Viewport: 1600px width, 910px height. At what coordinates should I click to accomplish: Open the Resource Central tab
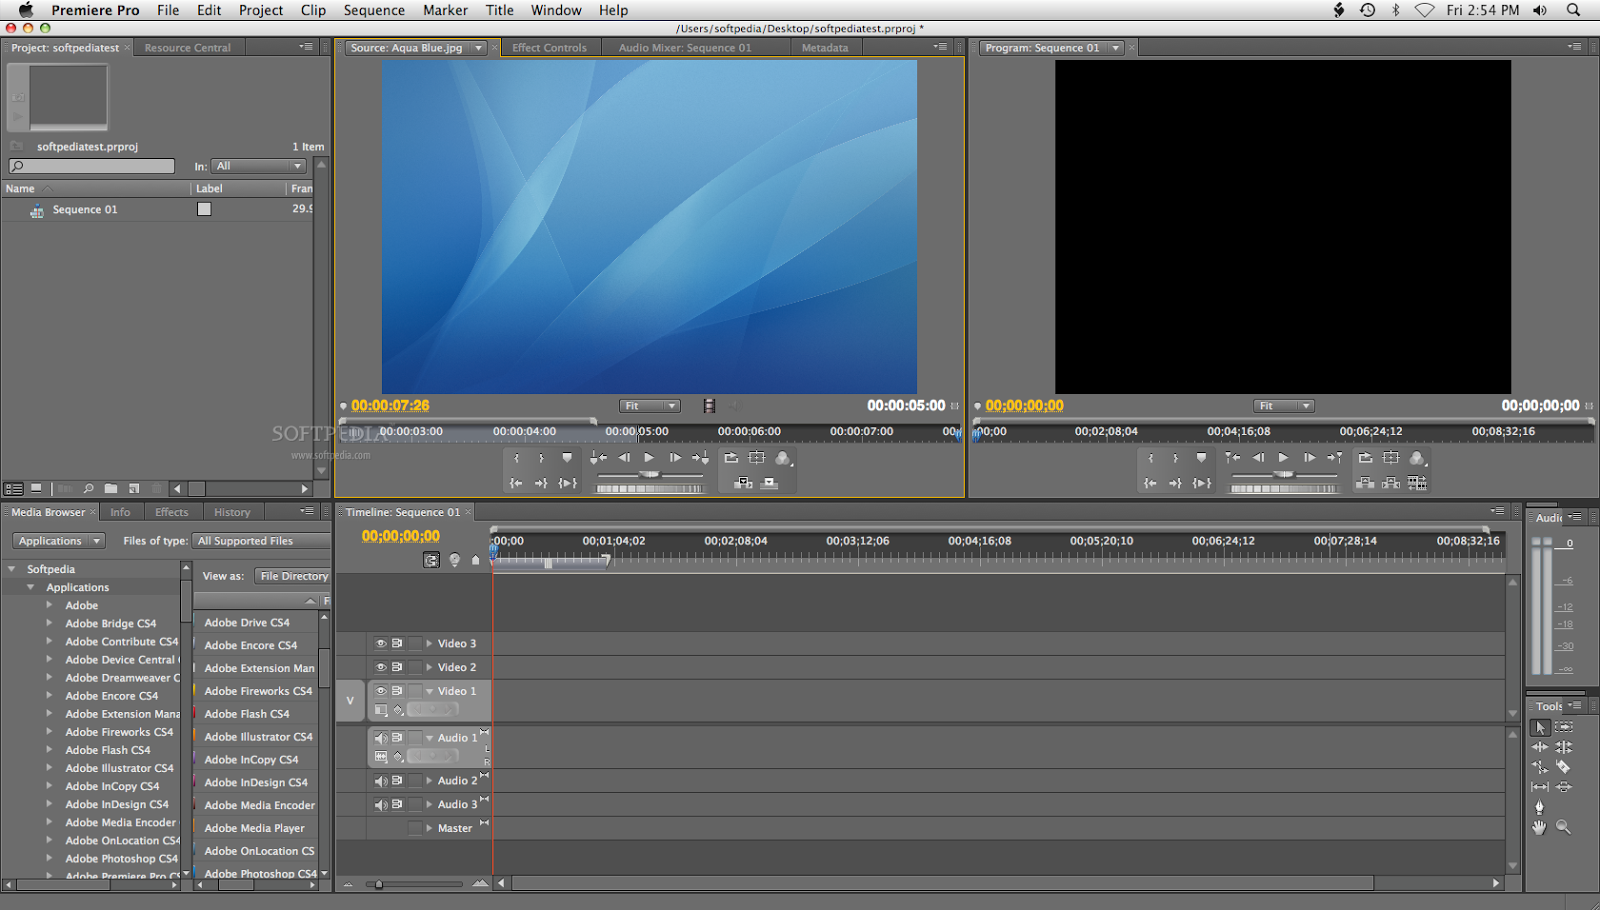(187, 47)
